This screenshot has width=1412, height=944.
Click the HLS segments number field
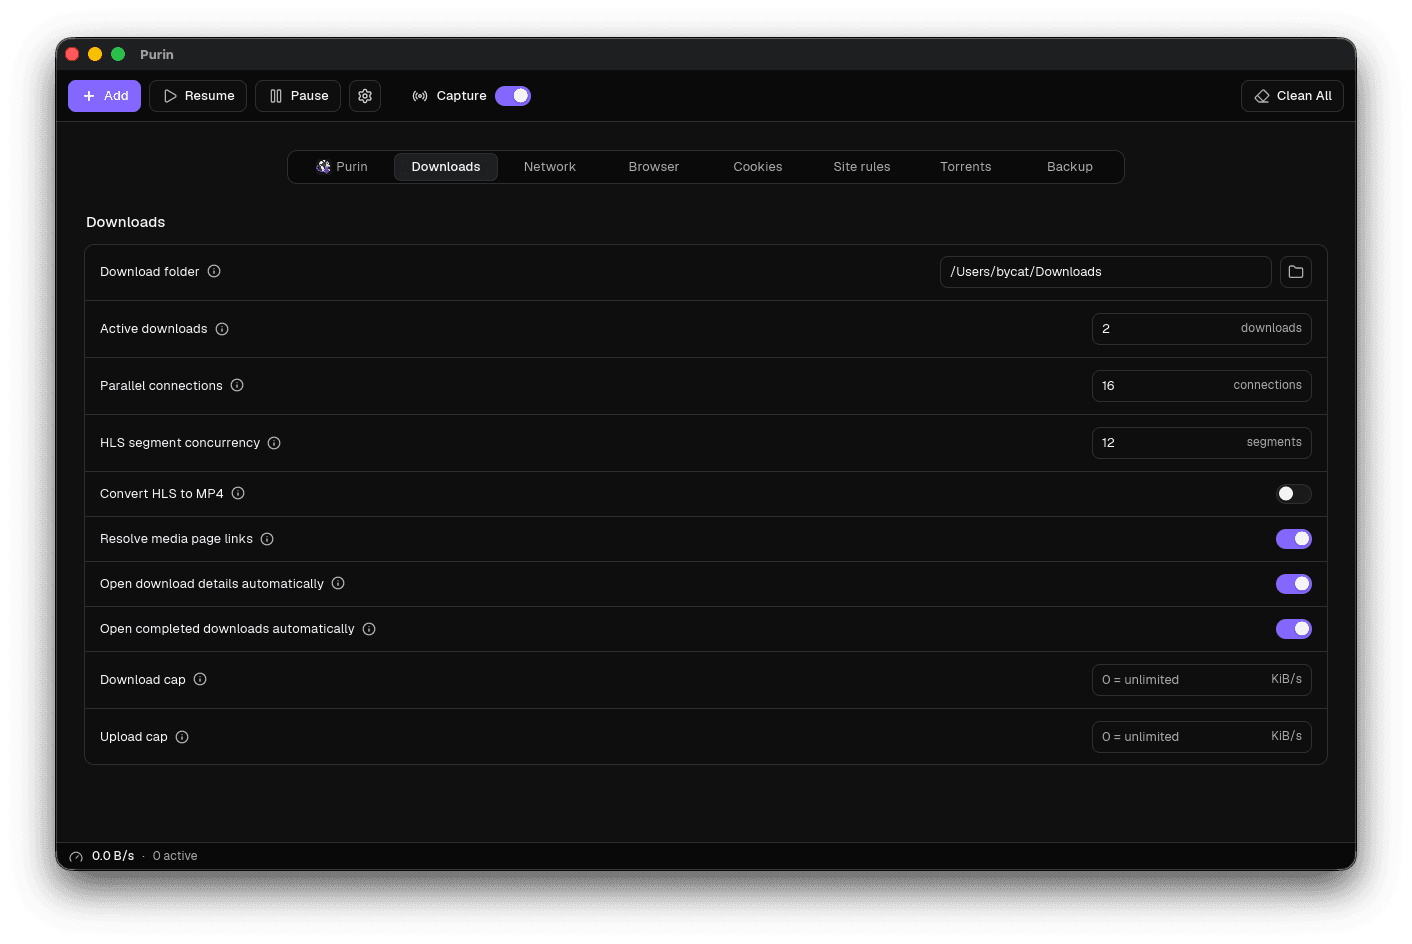(1202, 443)
